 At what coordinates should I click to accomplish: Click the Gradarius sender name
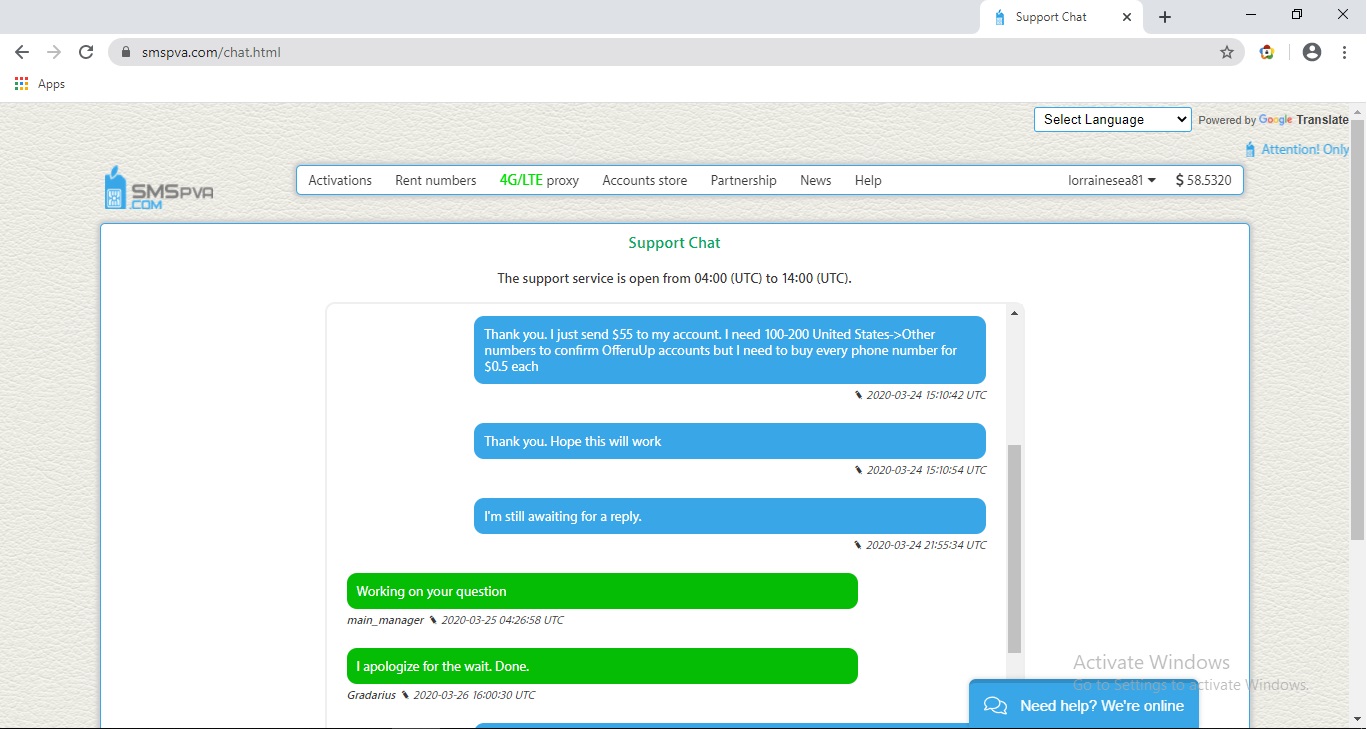(x=371, y=695)
